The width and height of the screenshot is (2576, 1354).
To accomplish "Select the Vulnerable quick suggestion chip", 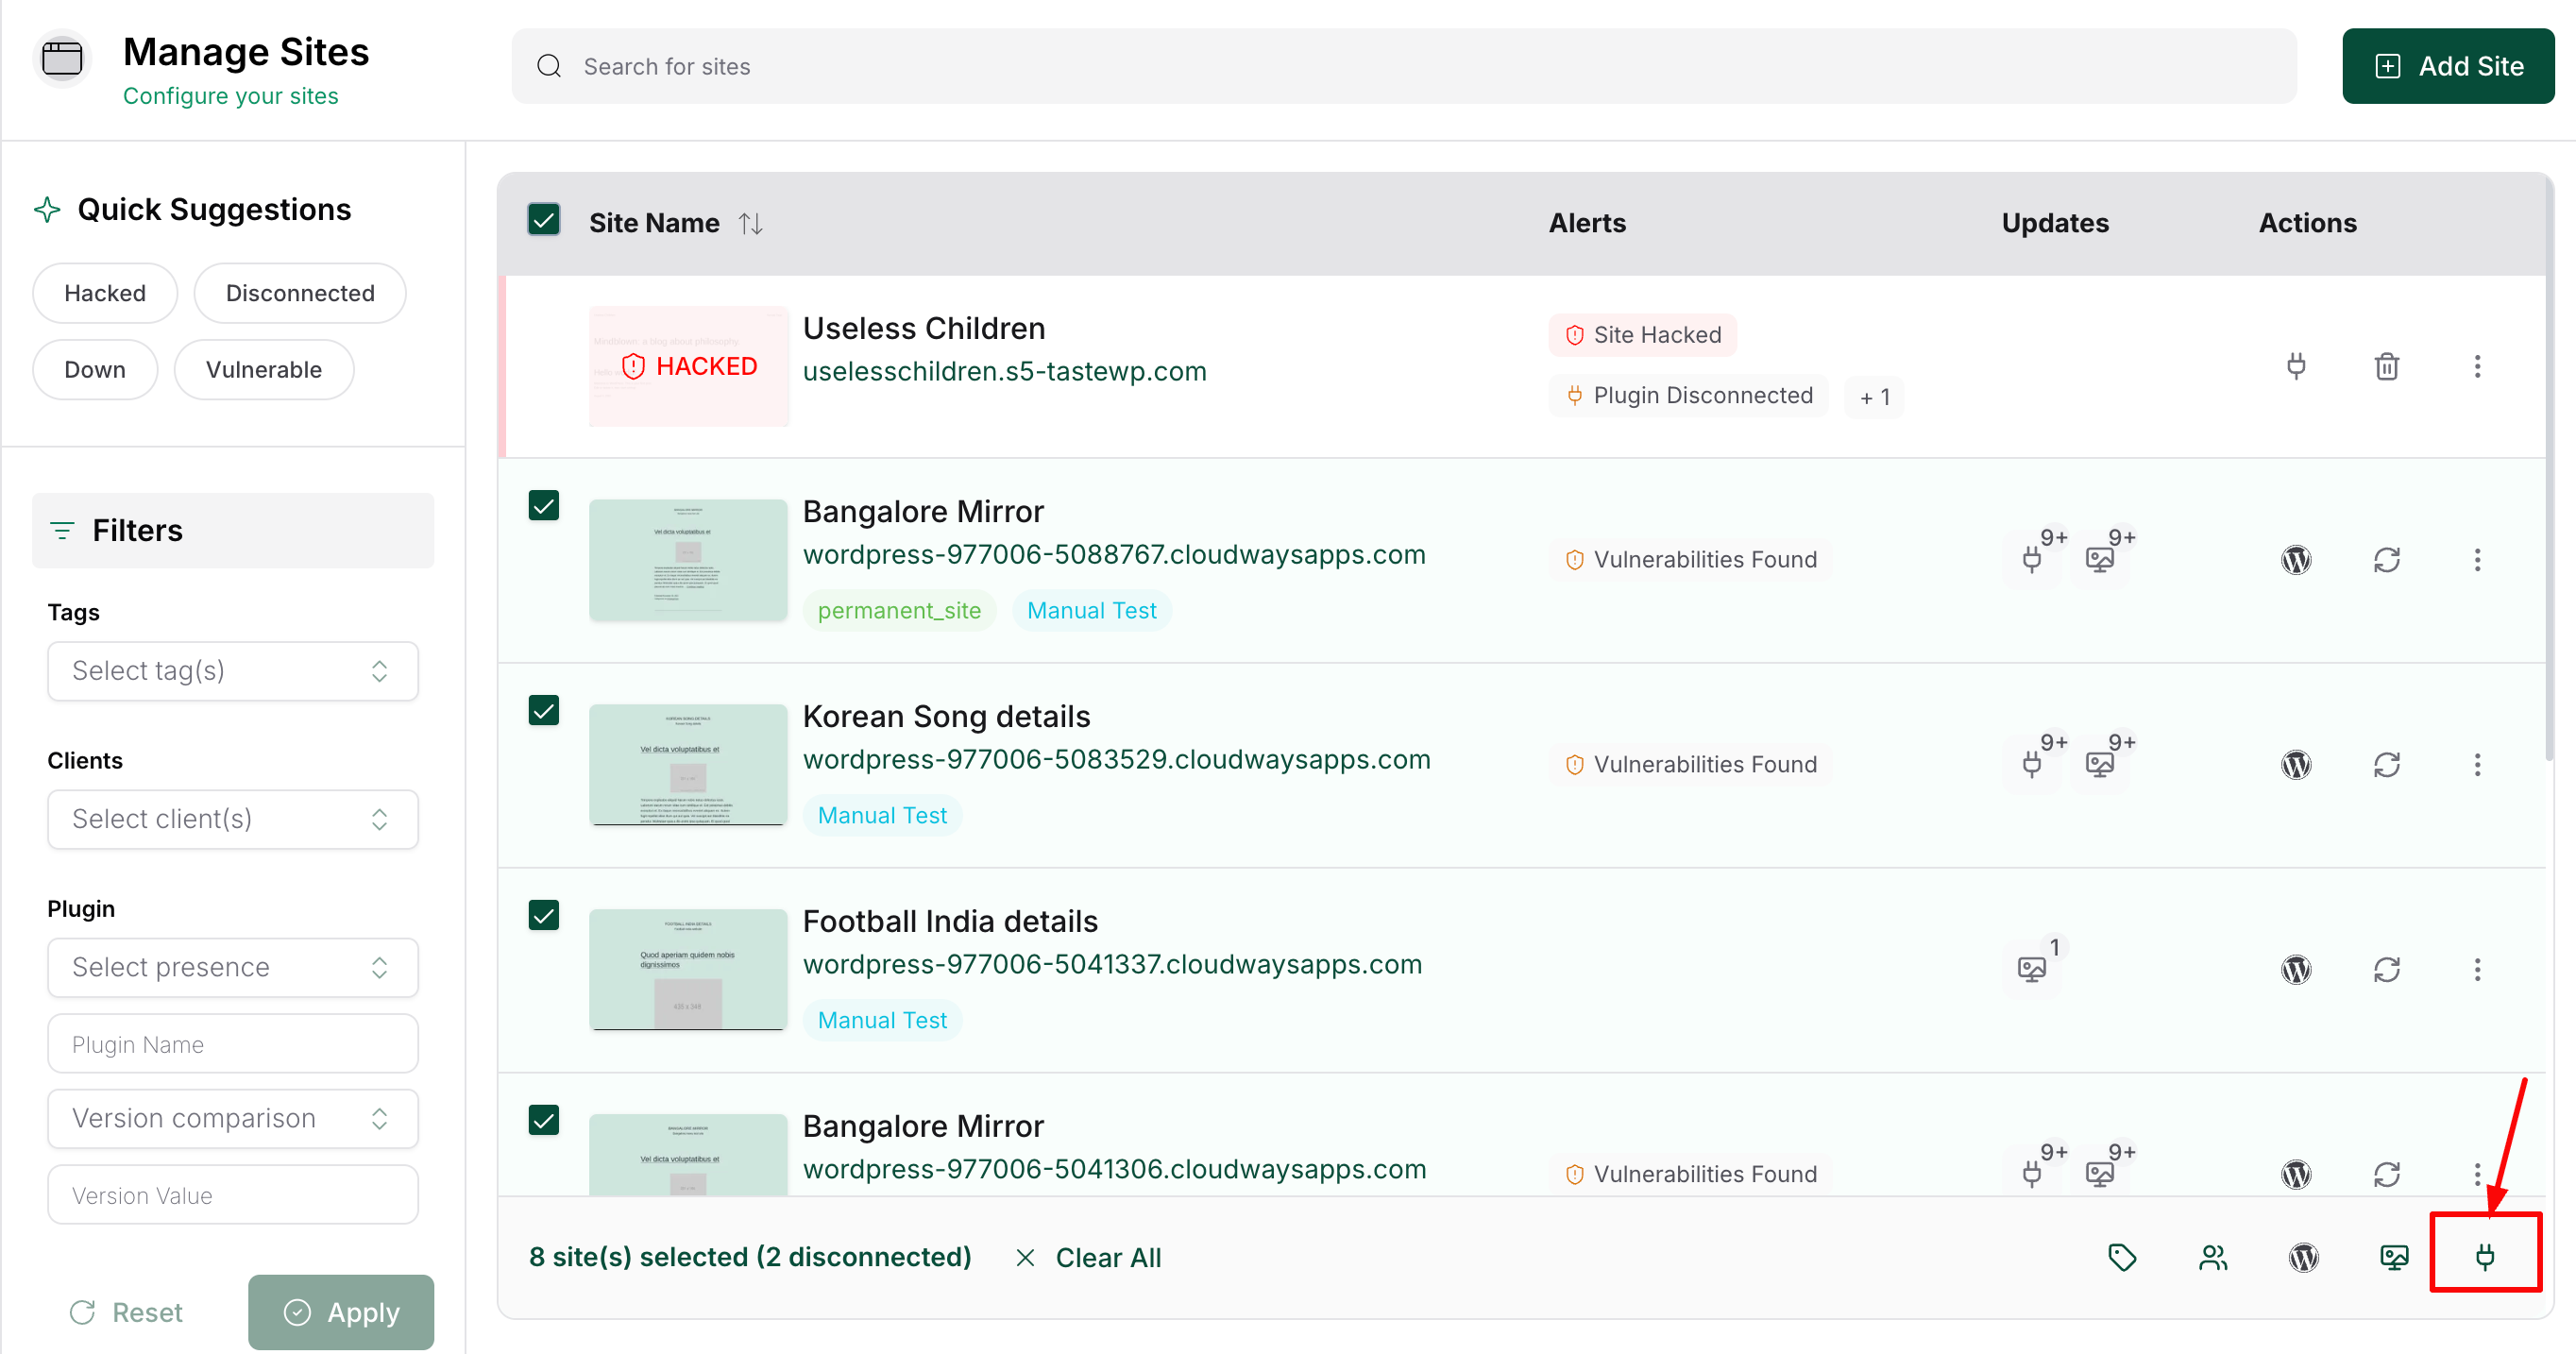I will tap(264, 369).
